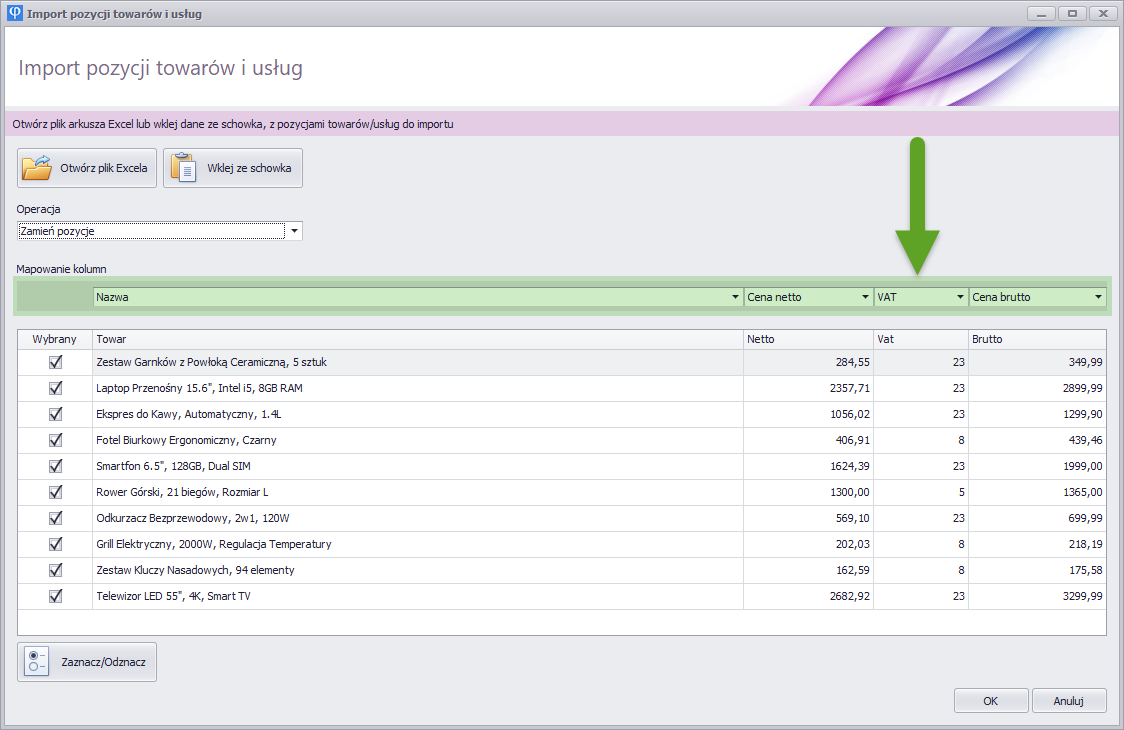Deselect the Telewizor LED 55" checkbox
The width and height of the screenshot is (1124, 730).
point(55,596)
